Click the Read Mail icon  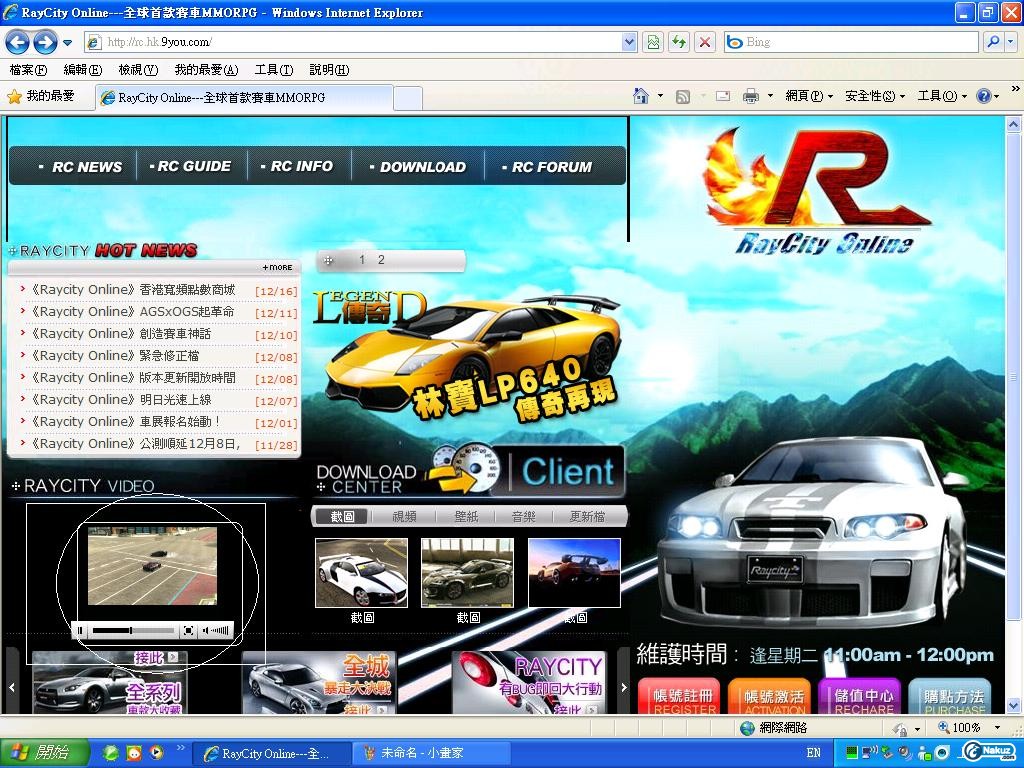coord(723,97)
